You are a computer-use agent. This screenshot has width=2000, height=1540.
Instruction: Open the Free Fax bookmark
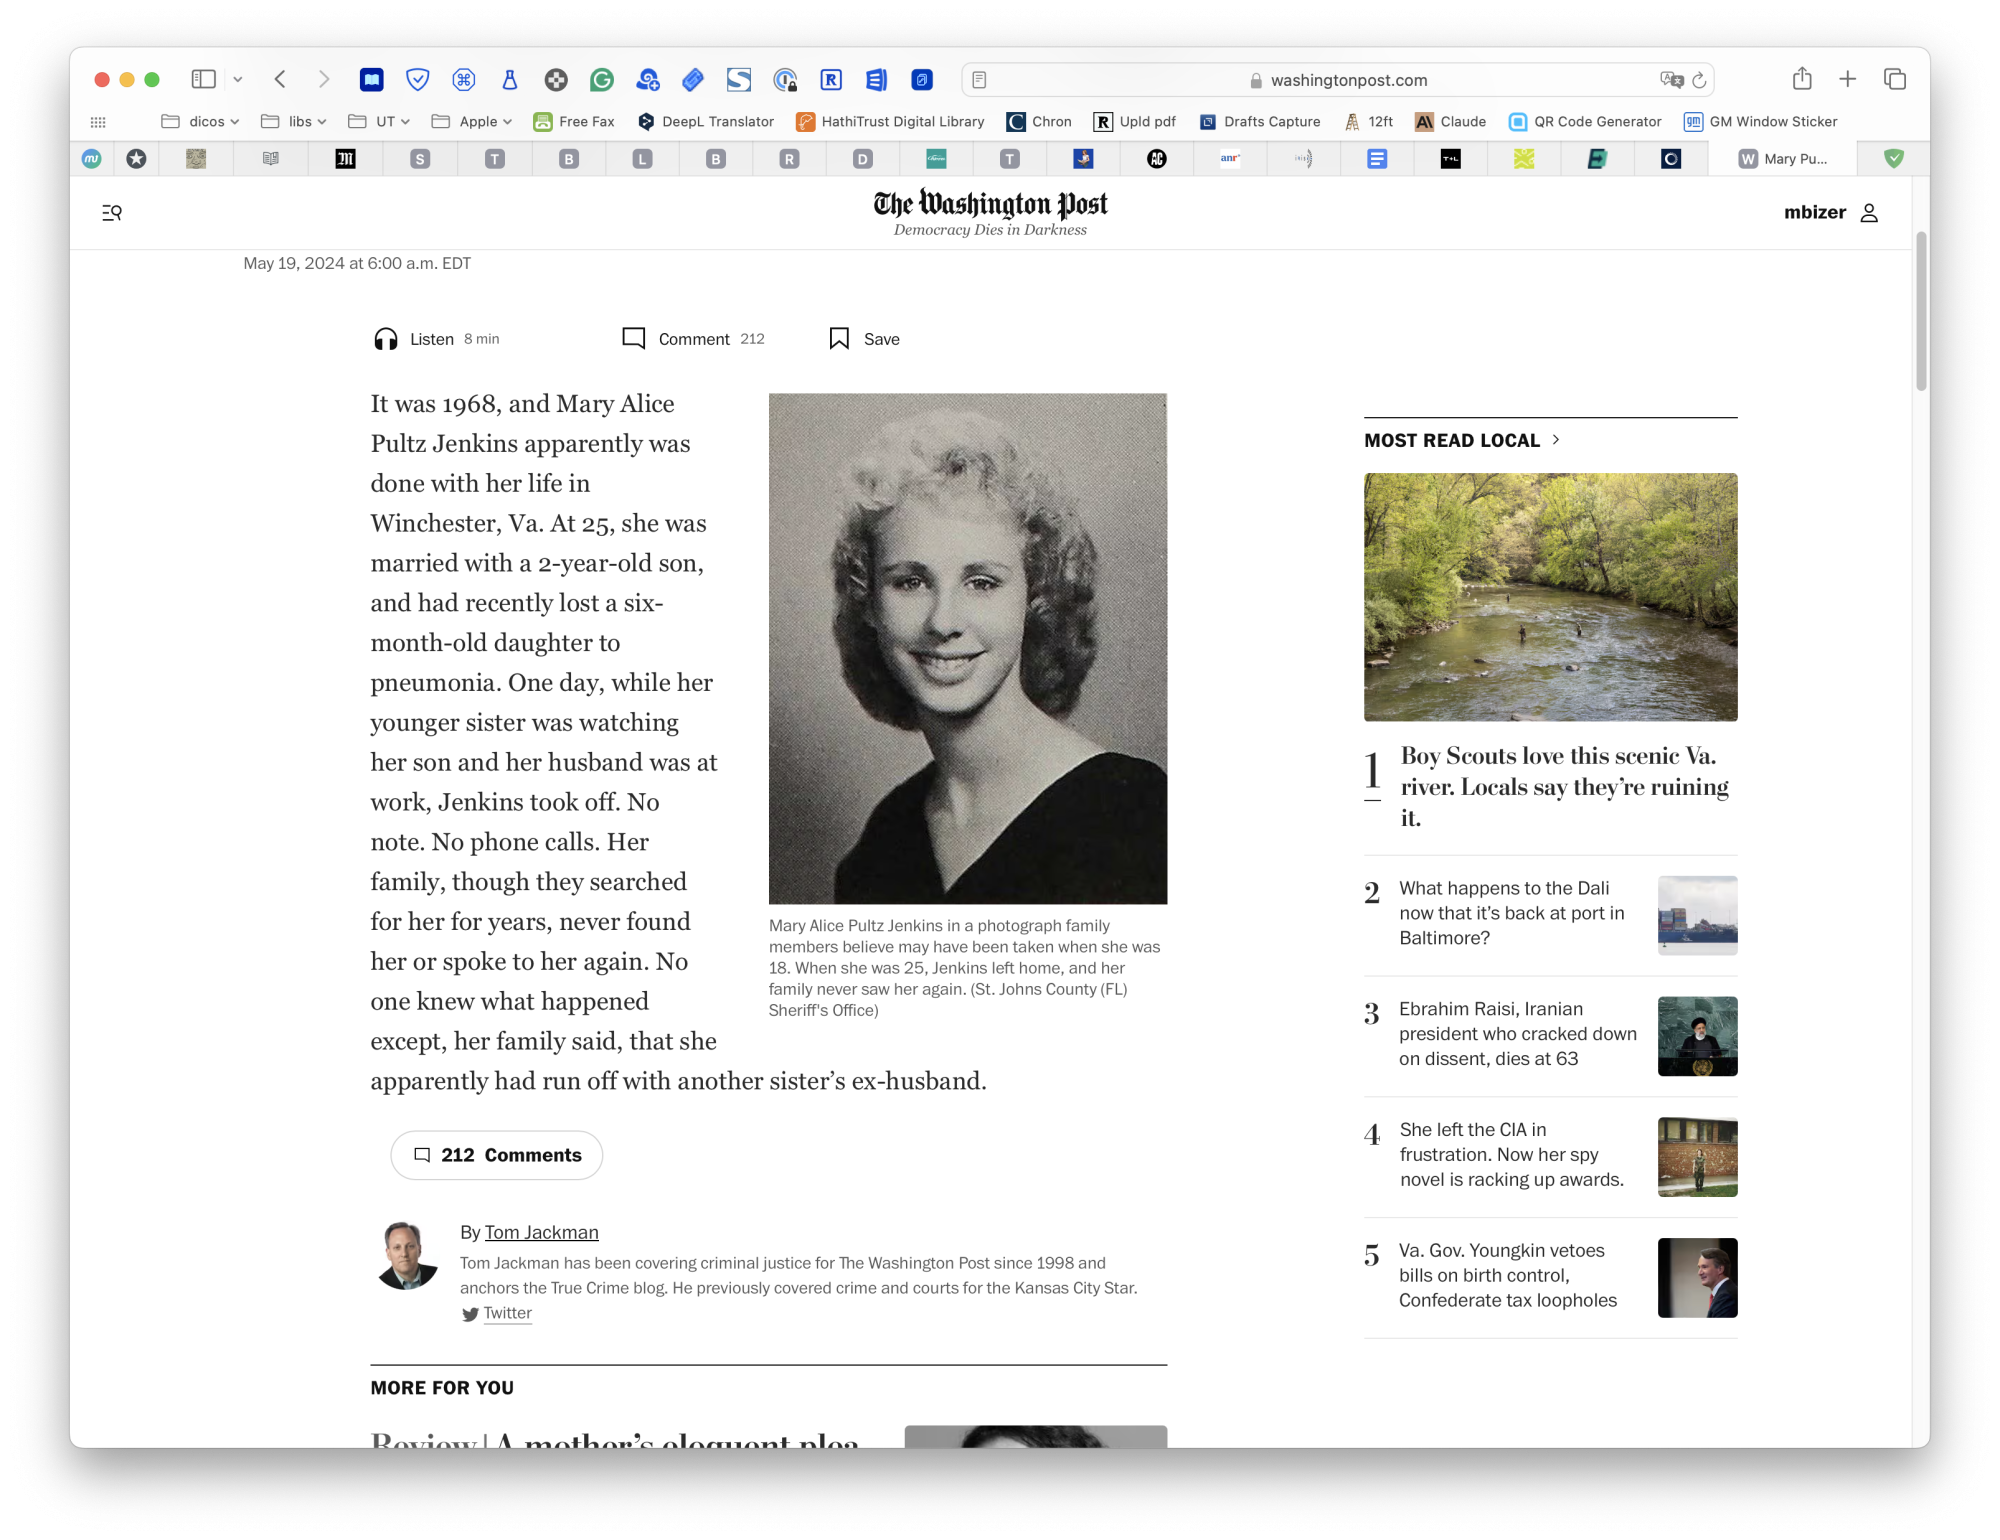pyautogui.click(x=574, y=122)
